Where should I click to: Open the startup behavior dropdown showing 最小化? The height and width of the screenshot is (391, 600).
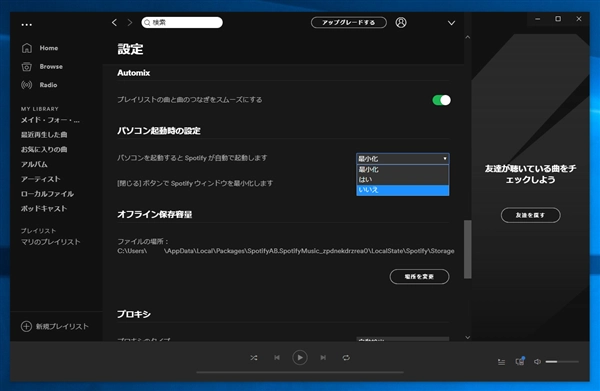coord(403,159)
